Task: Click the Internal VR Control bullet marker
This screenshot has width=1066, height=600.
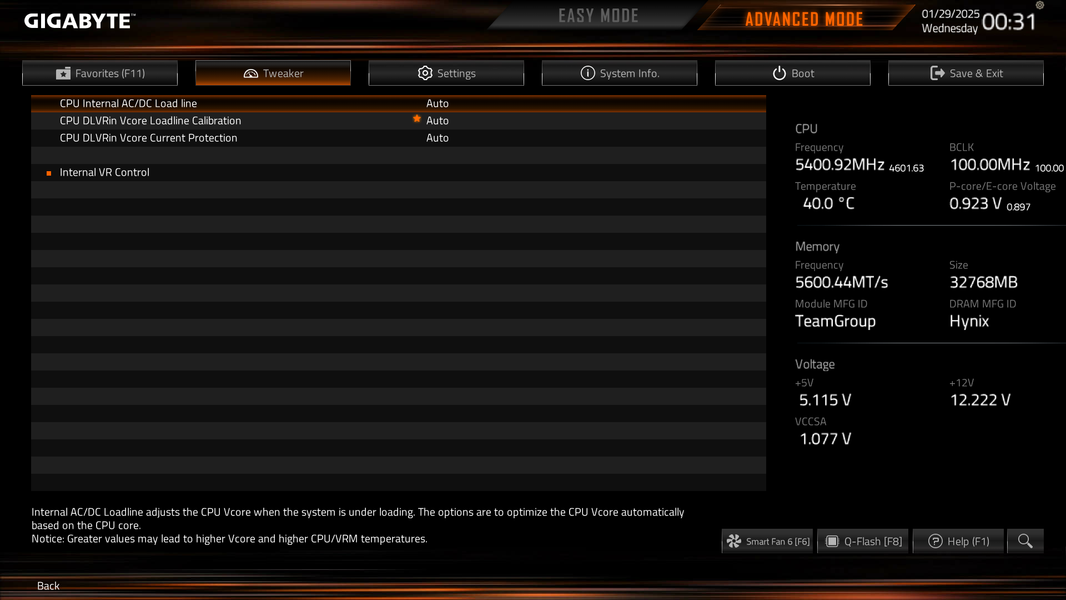Action: pyautogui.click(x=49, y=173)
